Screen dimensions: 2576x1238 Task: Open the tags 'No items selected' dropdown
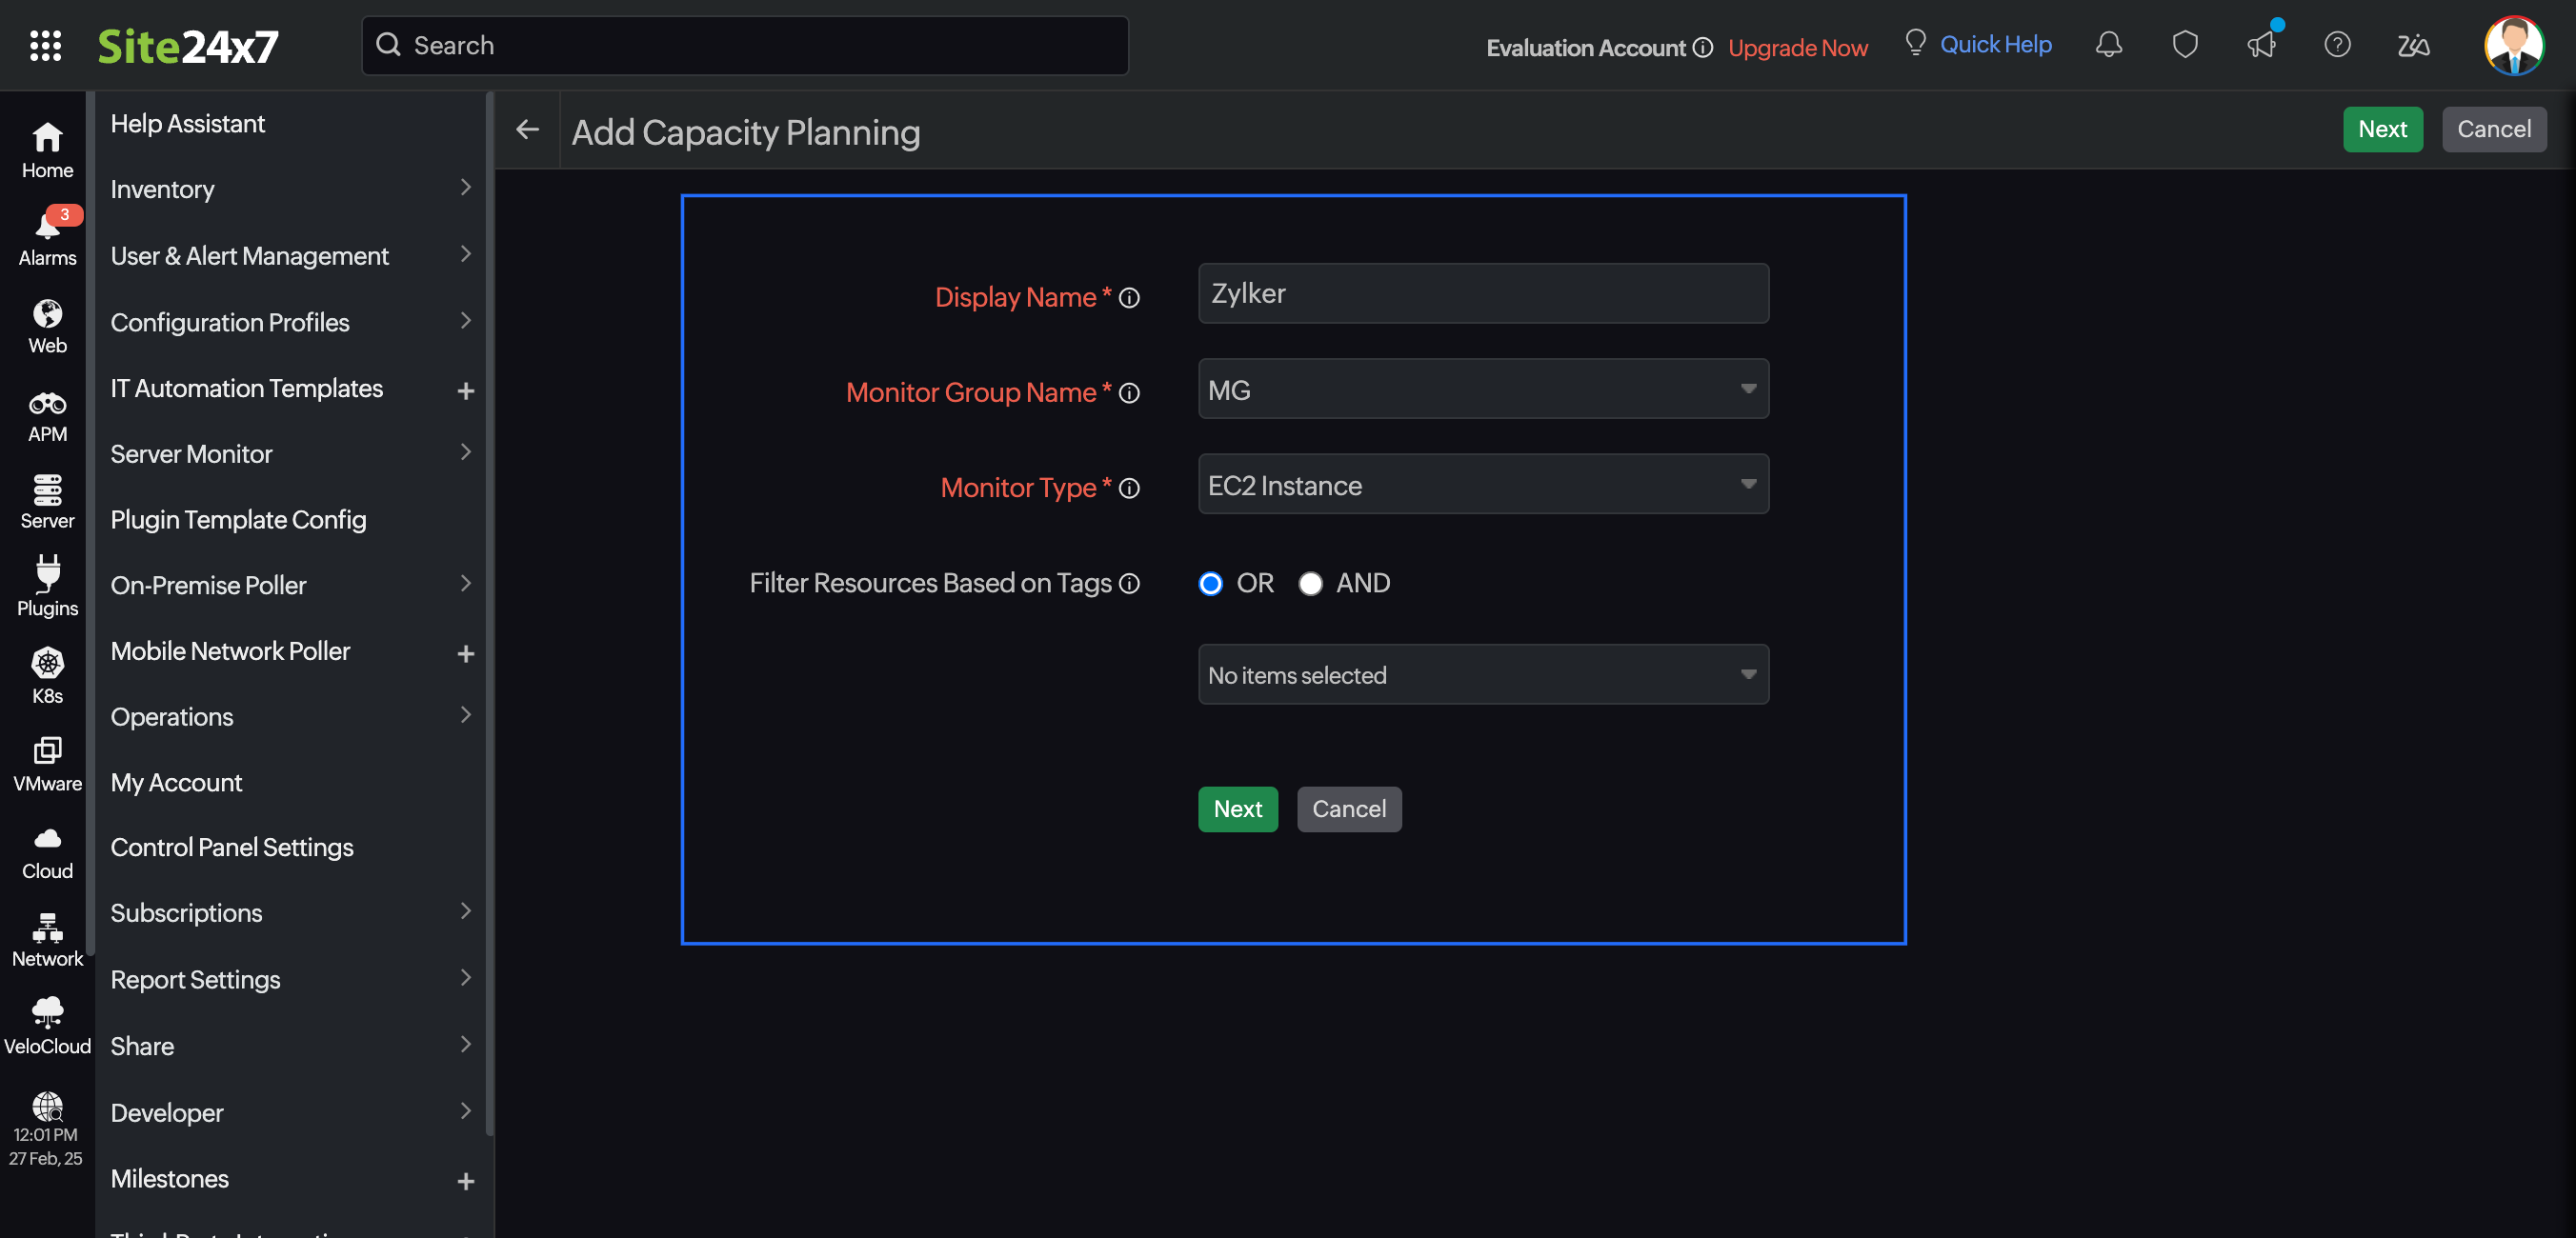1482,675
